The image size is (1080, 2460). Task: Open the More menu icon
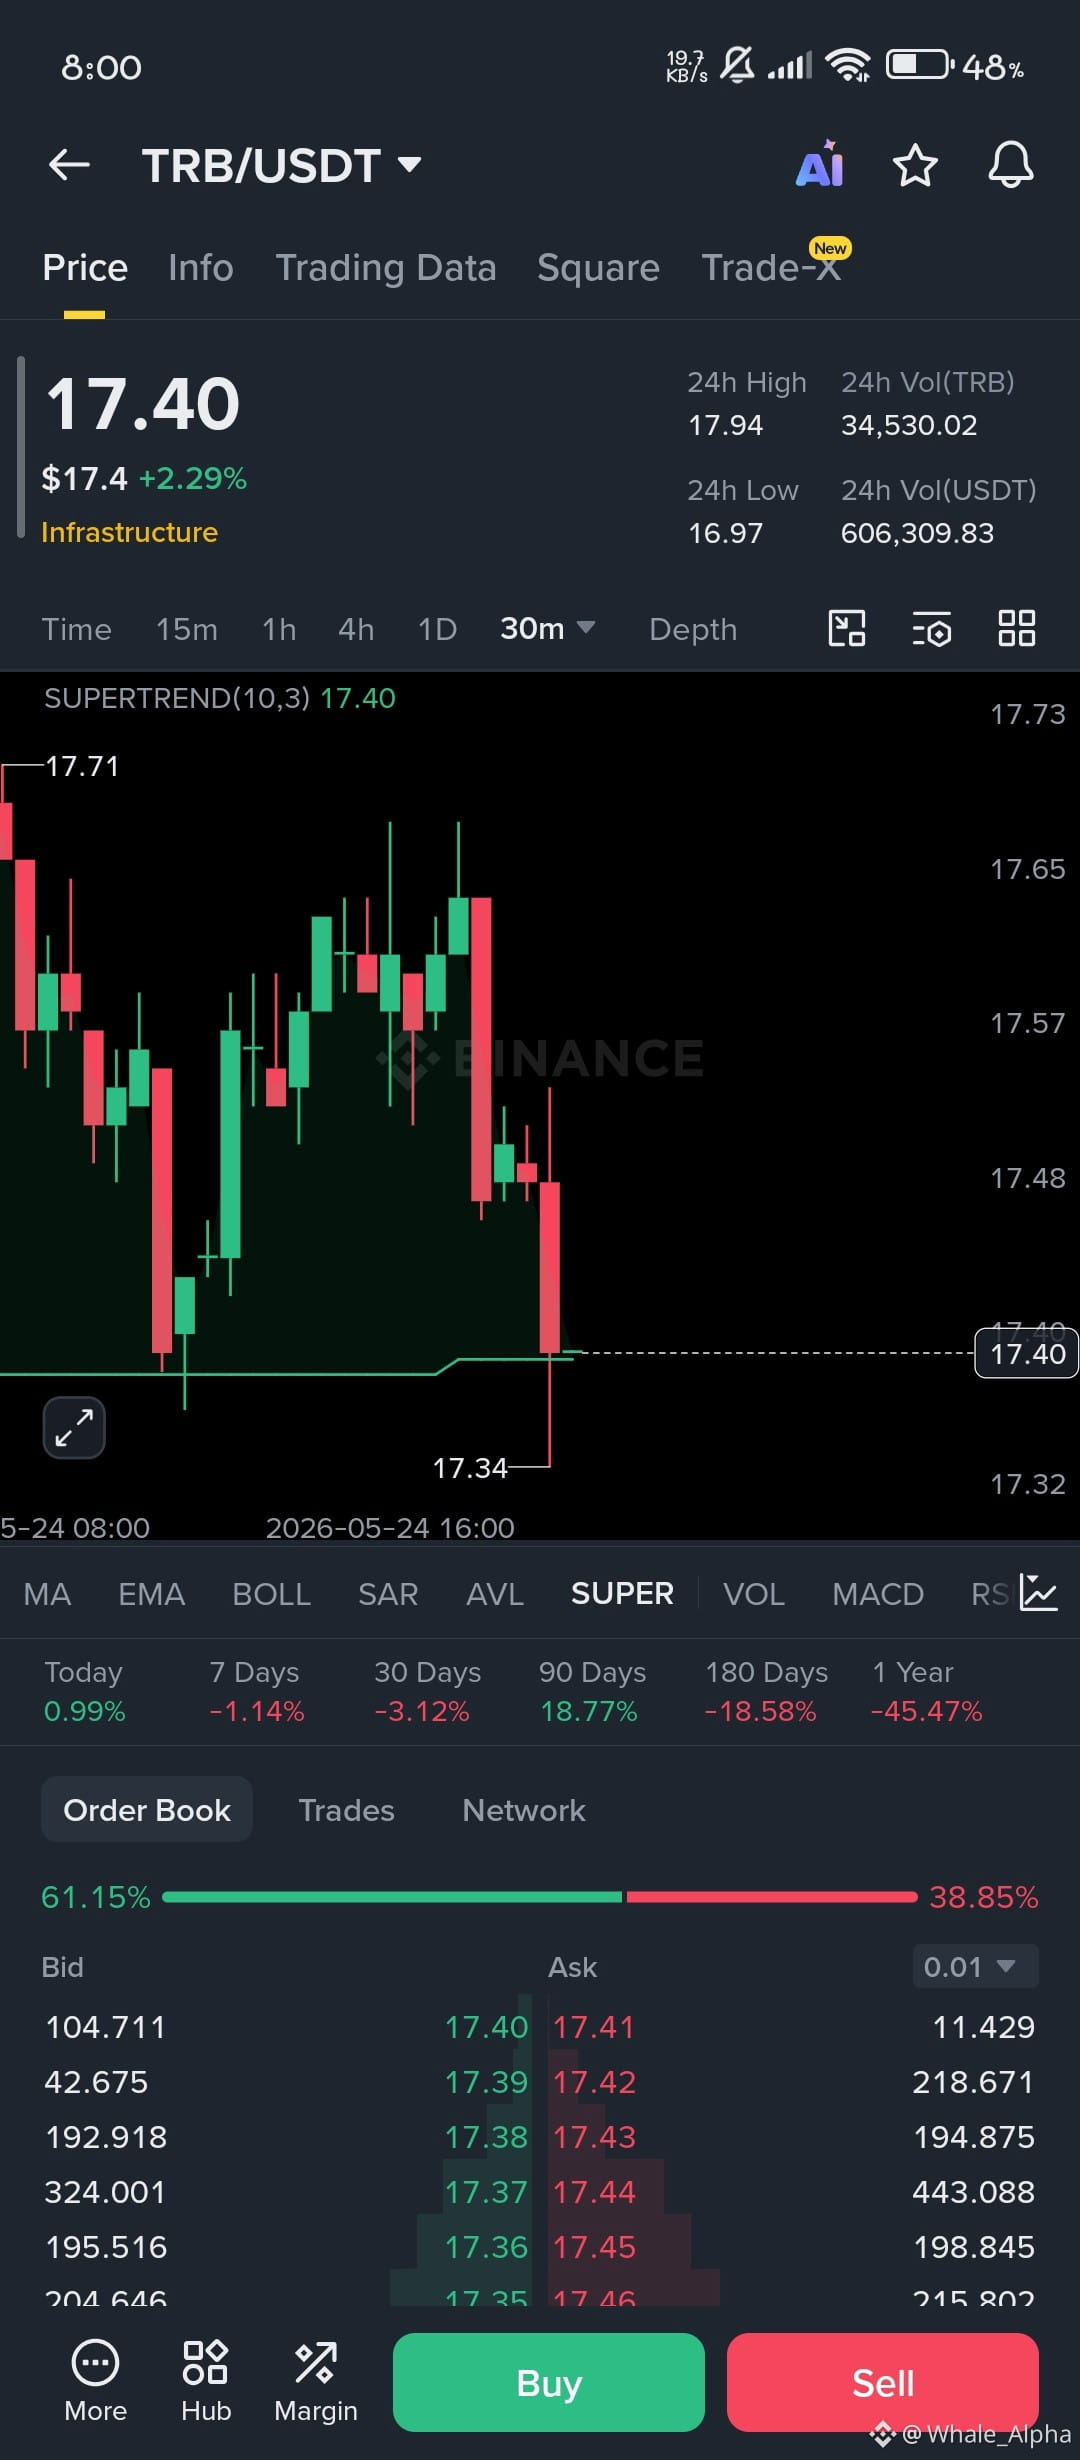click(x=96, y=2382)
